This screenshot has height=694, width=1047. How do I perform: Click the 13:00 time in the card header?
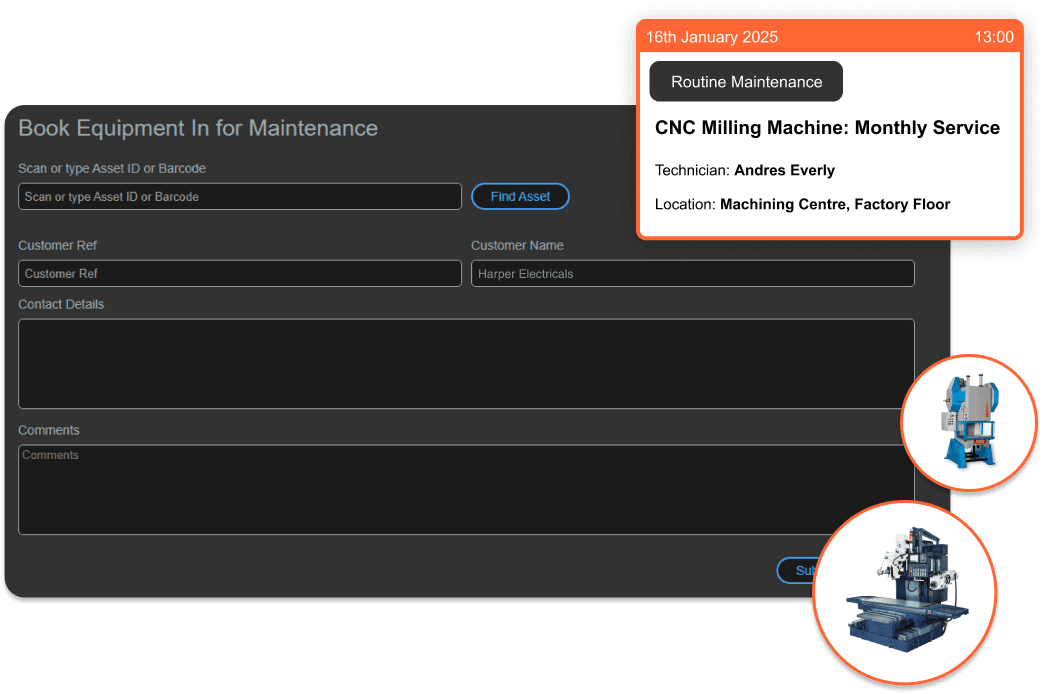[x=993, y=37]
